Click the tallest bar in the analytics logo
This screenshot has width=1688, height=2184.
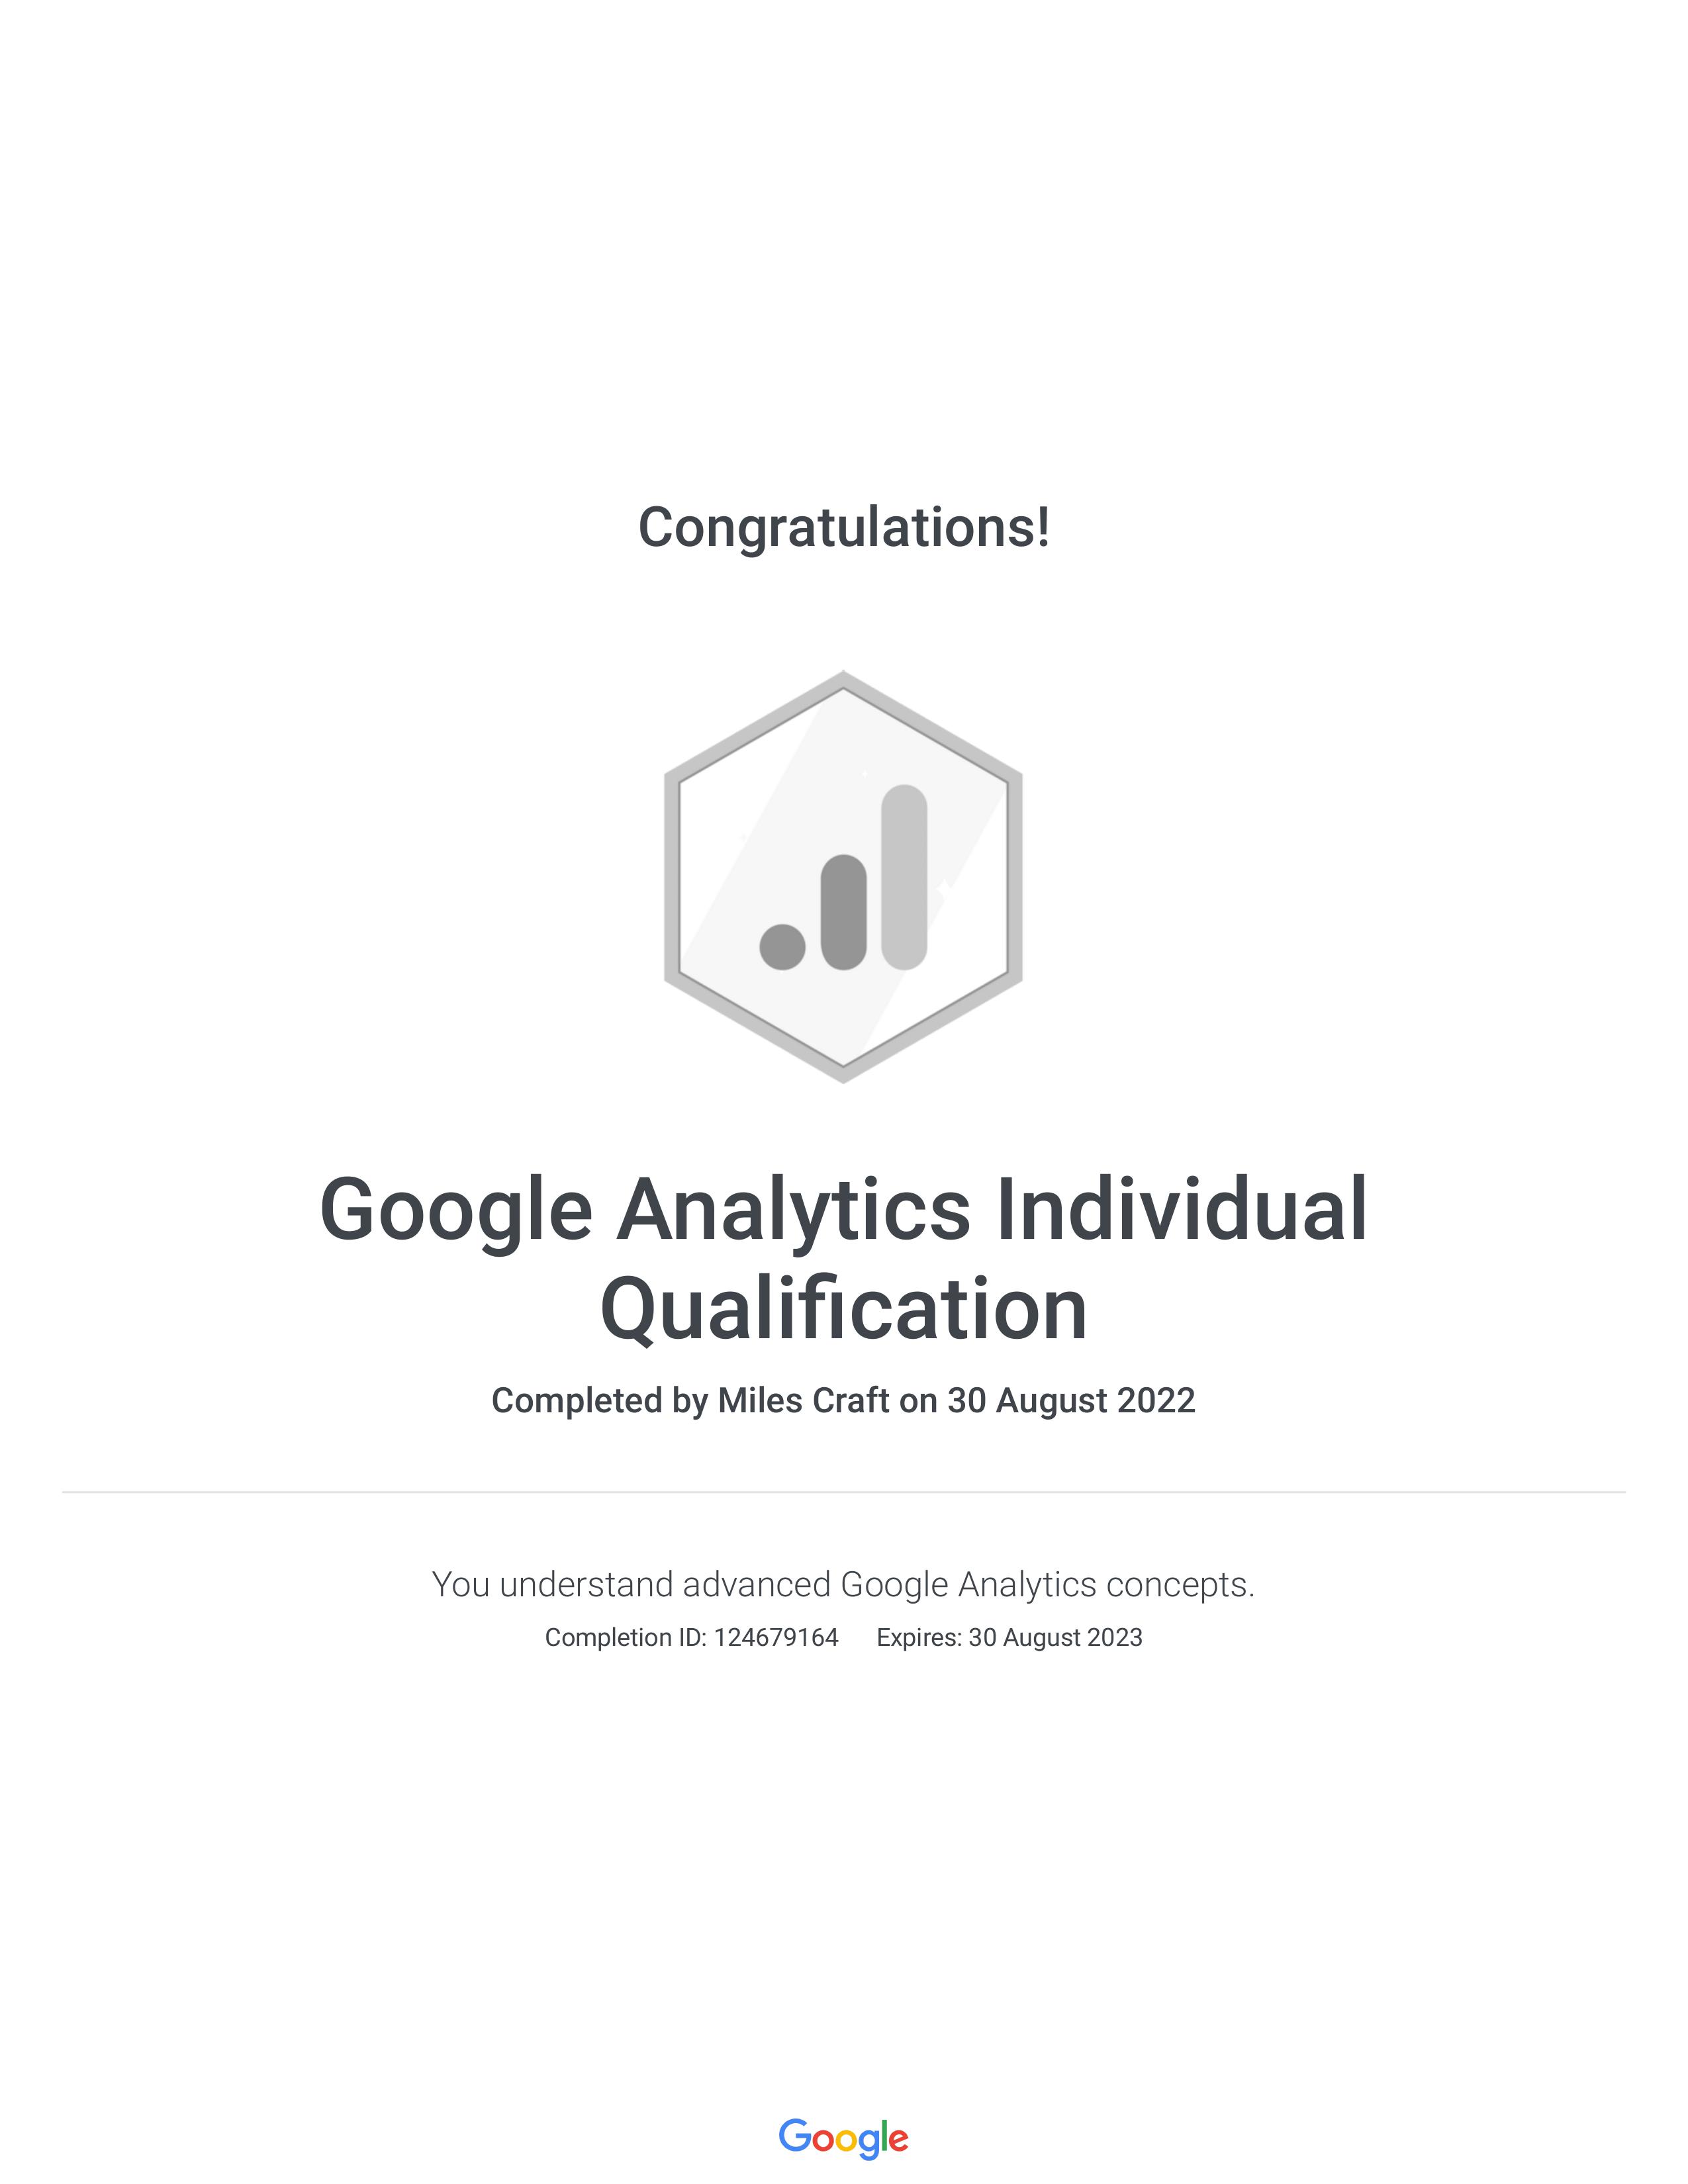pyautogui.click(x=904, y=877)
